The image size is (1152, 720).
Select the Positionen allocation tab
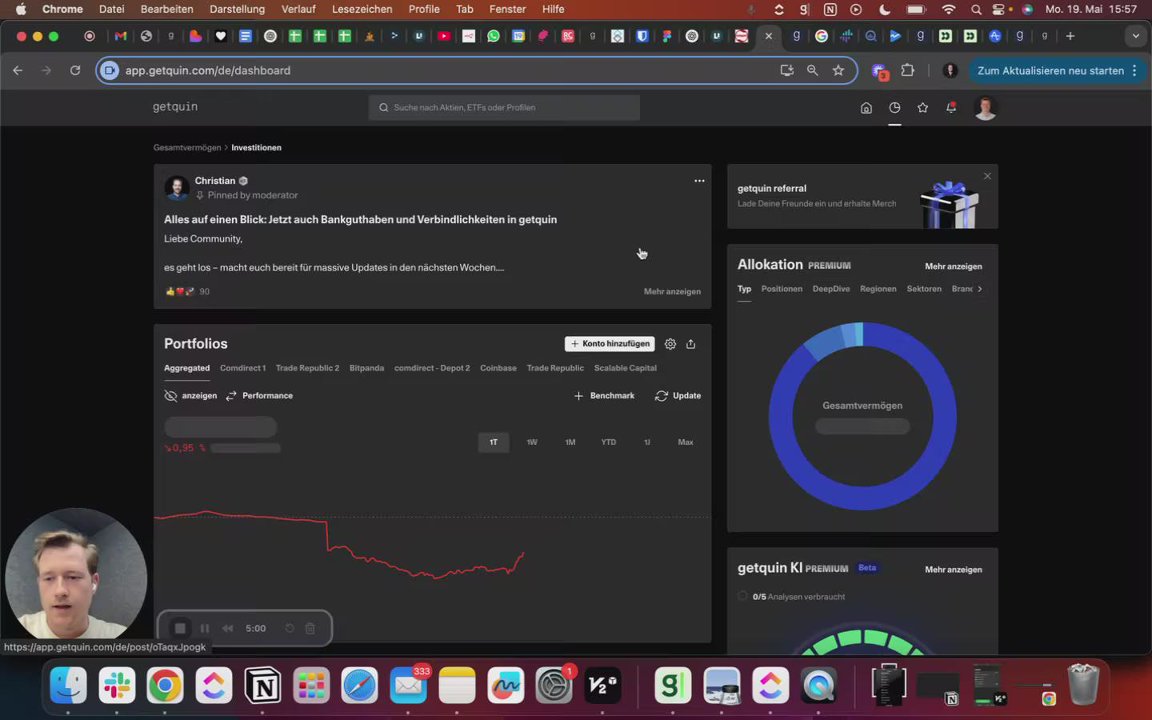(782, 289)
